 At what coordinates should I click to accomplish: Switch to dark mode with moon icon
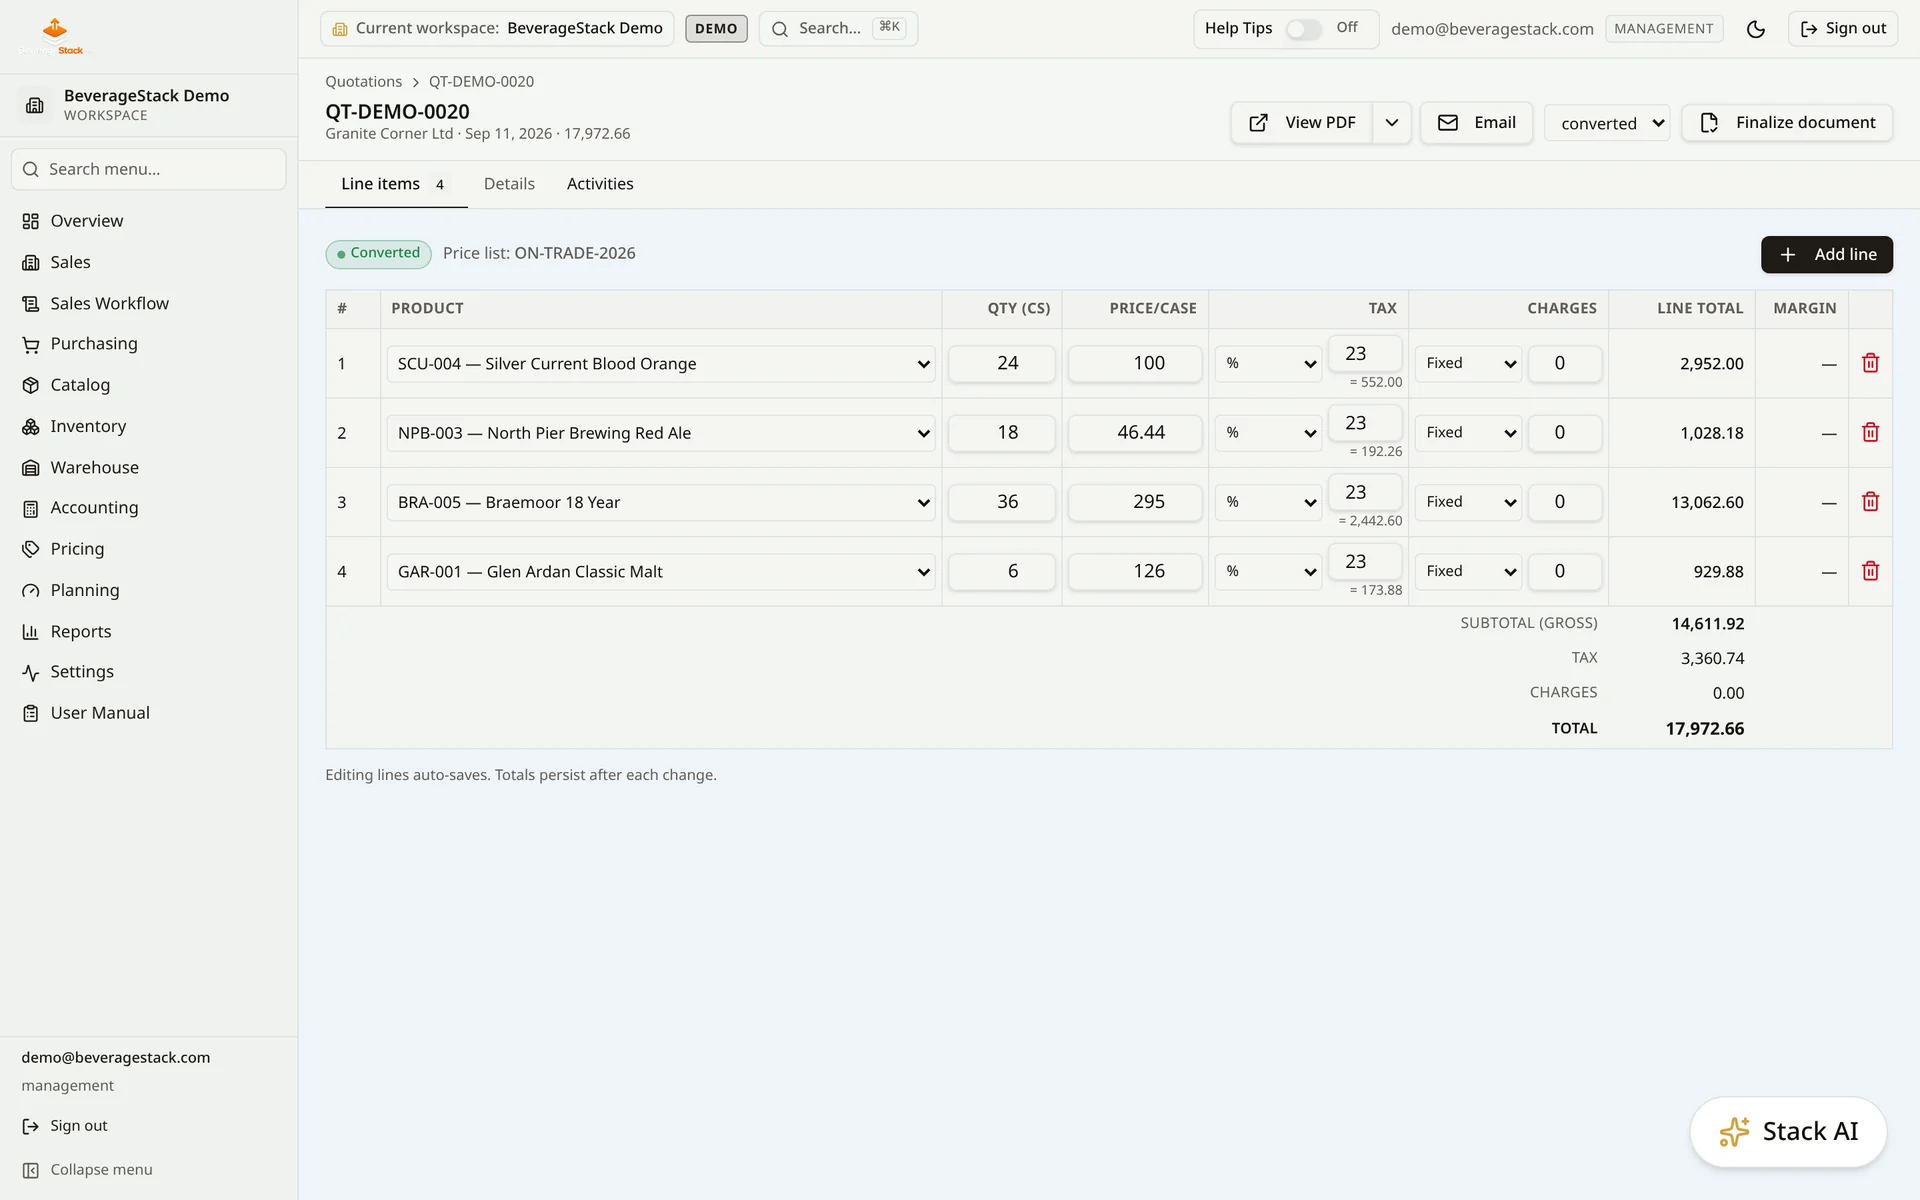(1755, 29)
